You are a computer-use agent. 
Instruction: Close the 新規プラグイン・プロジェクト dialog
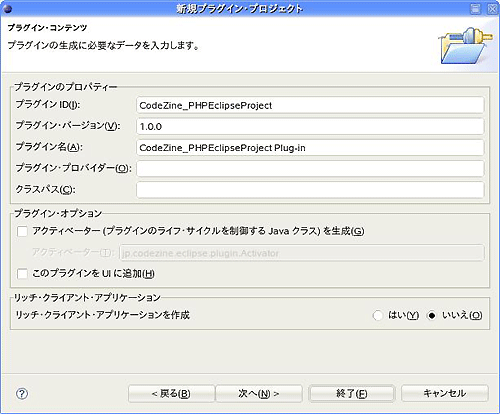click(x=492, y=9)
